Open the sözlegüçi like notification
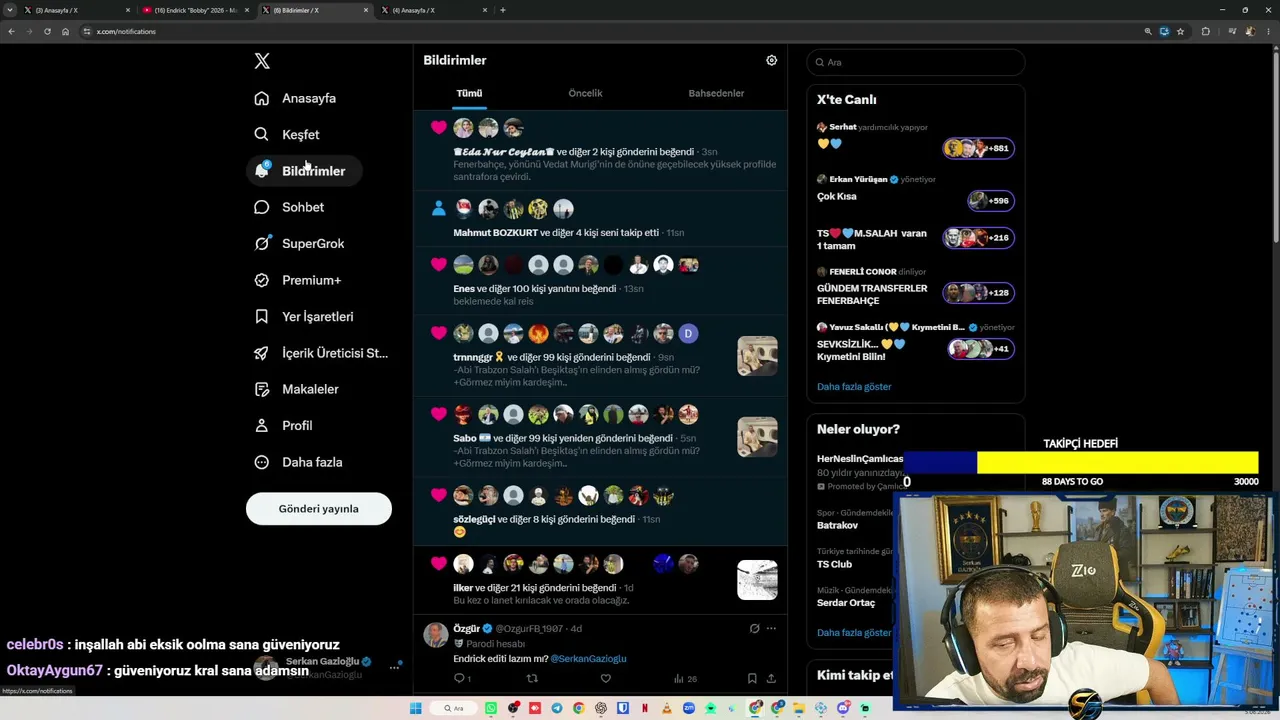This screenshot has height=720, width=1280. coord(600,511)
